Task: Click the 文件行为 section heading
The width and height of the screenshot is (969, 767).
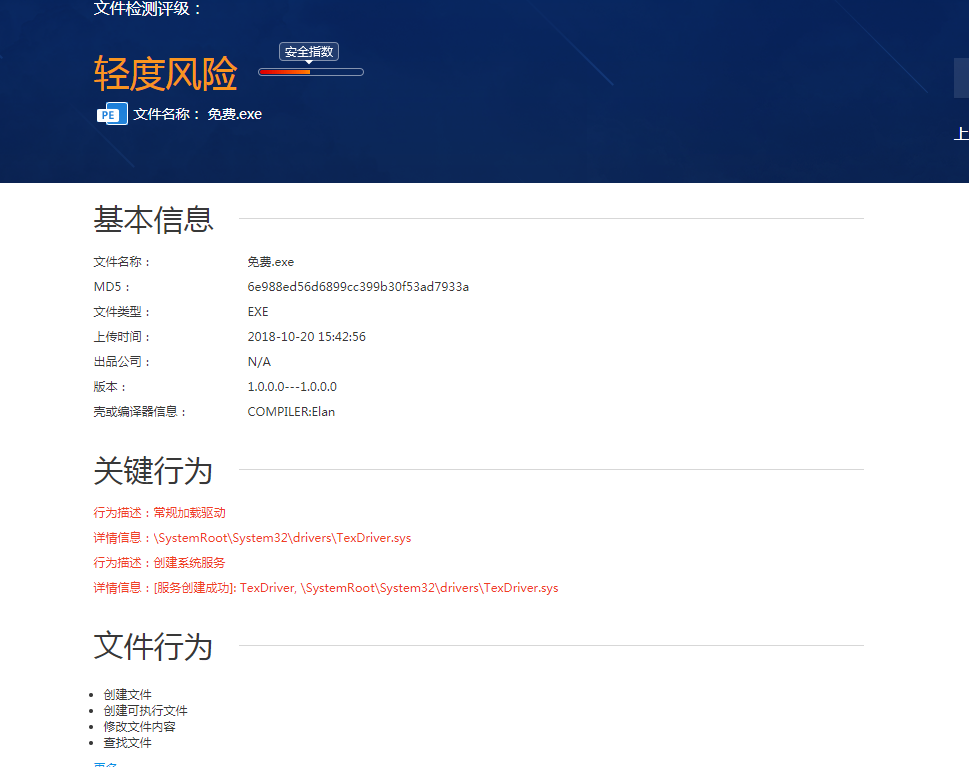Action: 153,646
